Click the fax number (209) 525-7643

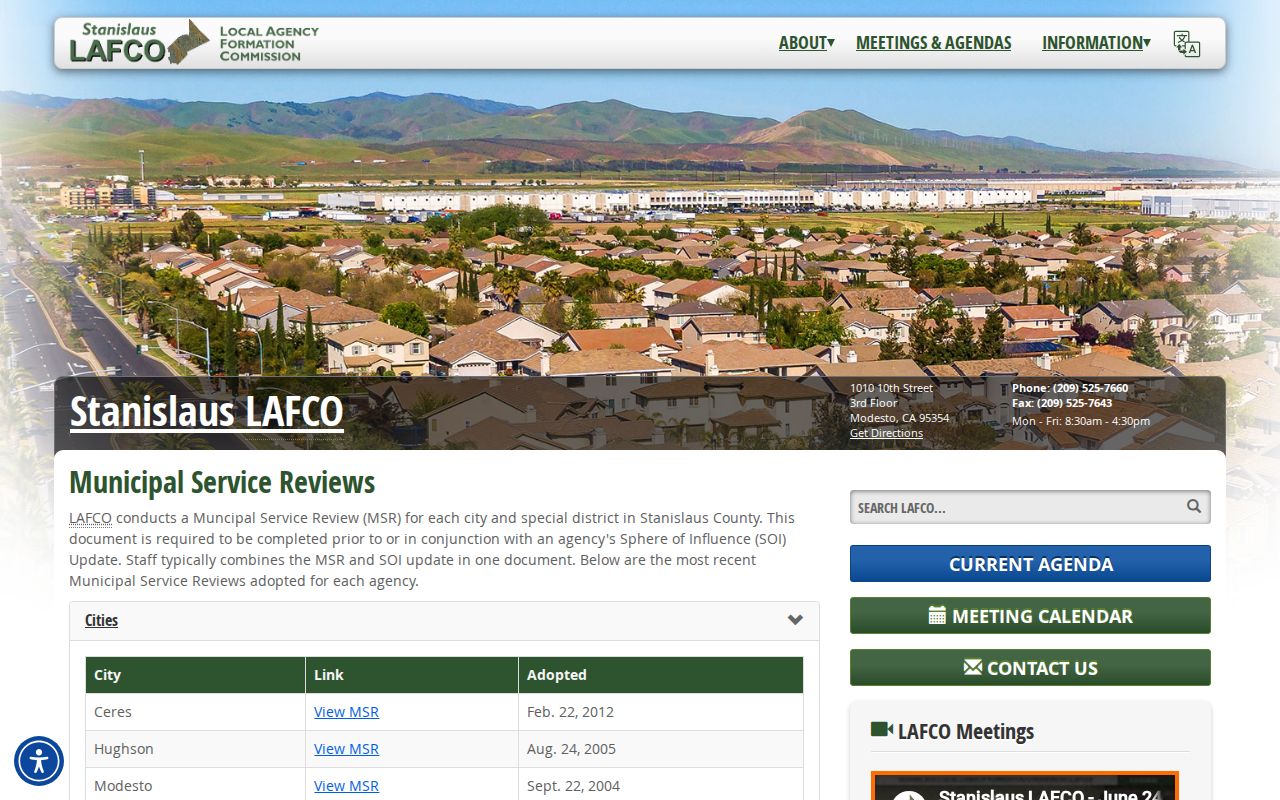tap(1074, 403)
